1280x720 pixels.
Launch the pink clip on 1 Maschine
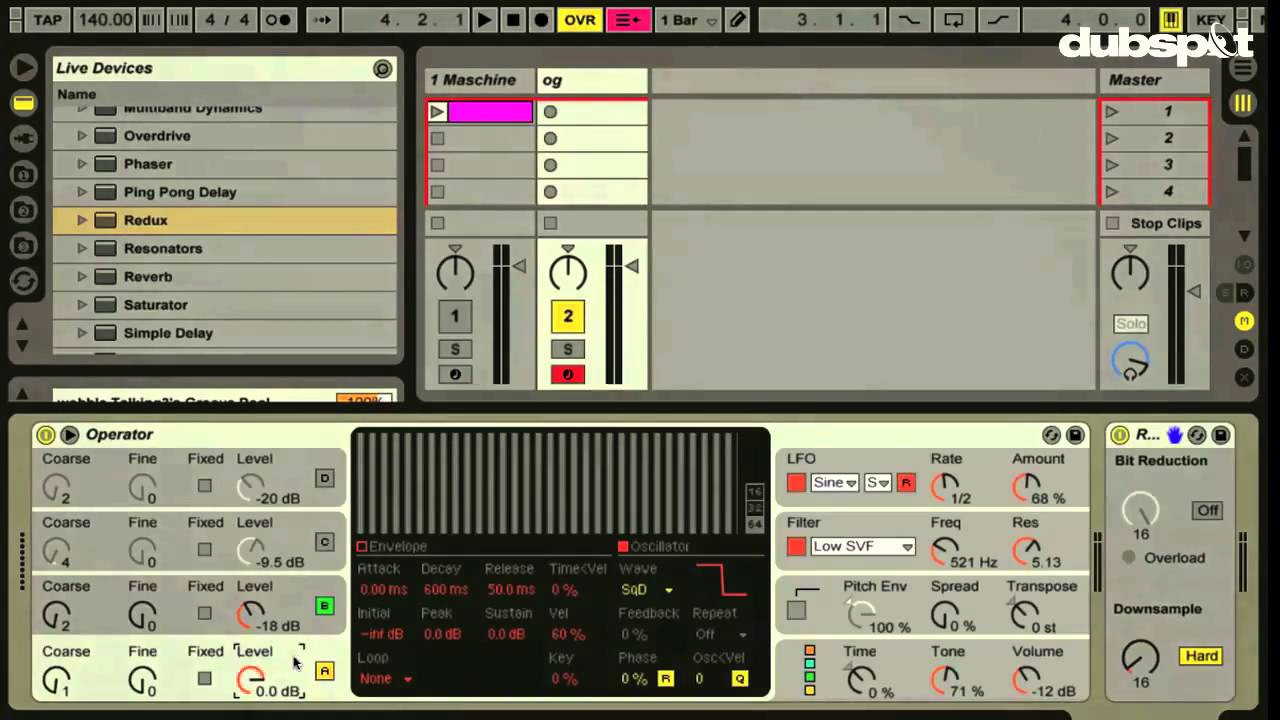pos(437,112)
